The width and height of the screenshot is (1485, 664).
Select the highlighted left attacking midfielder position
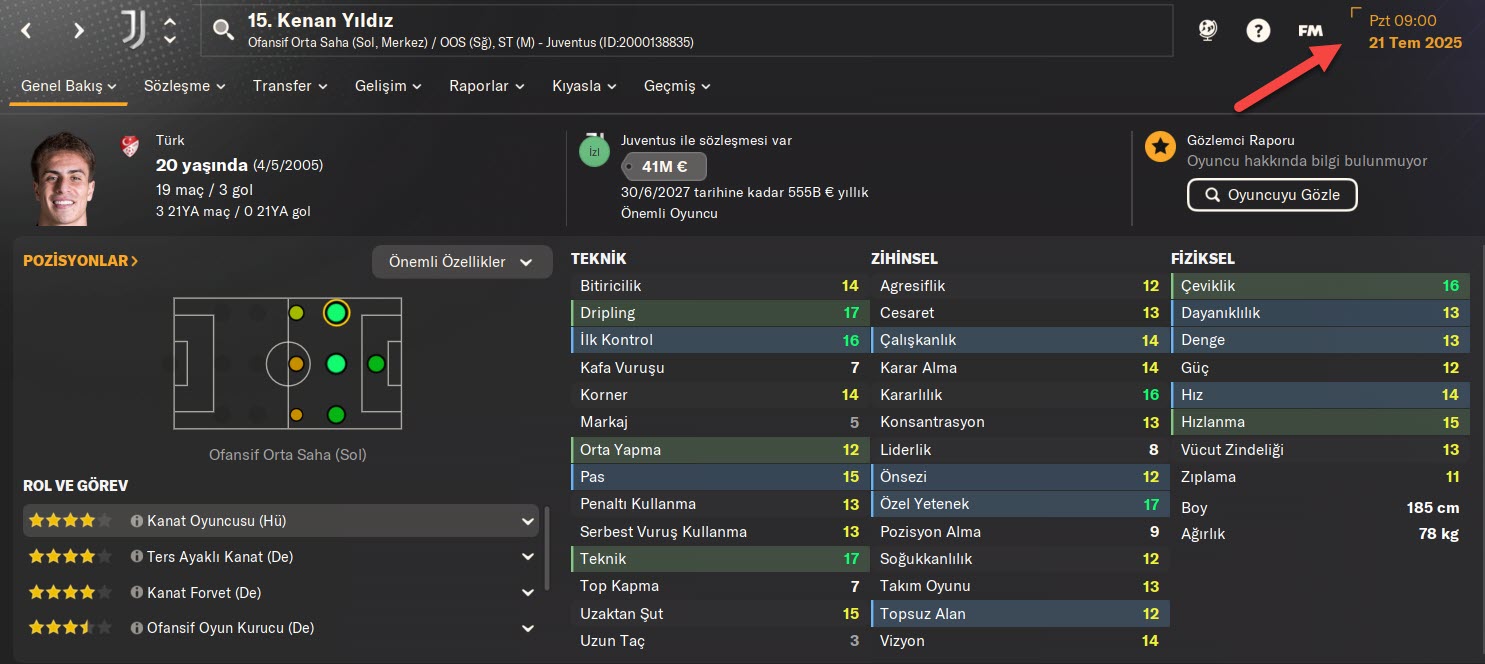[336, 313]
